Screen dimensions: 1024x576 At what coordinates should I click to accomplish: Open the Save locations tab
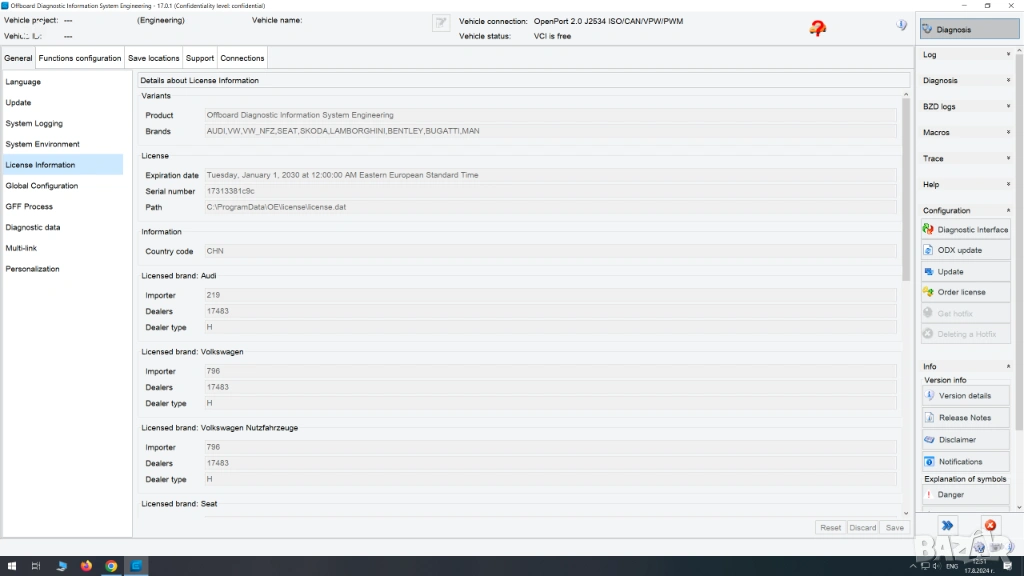pyautogui.click(x=154, y=59)
